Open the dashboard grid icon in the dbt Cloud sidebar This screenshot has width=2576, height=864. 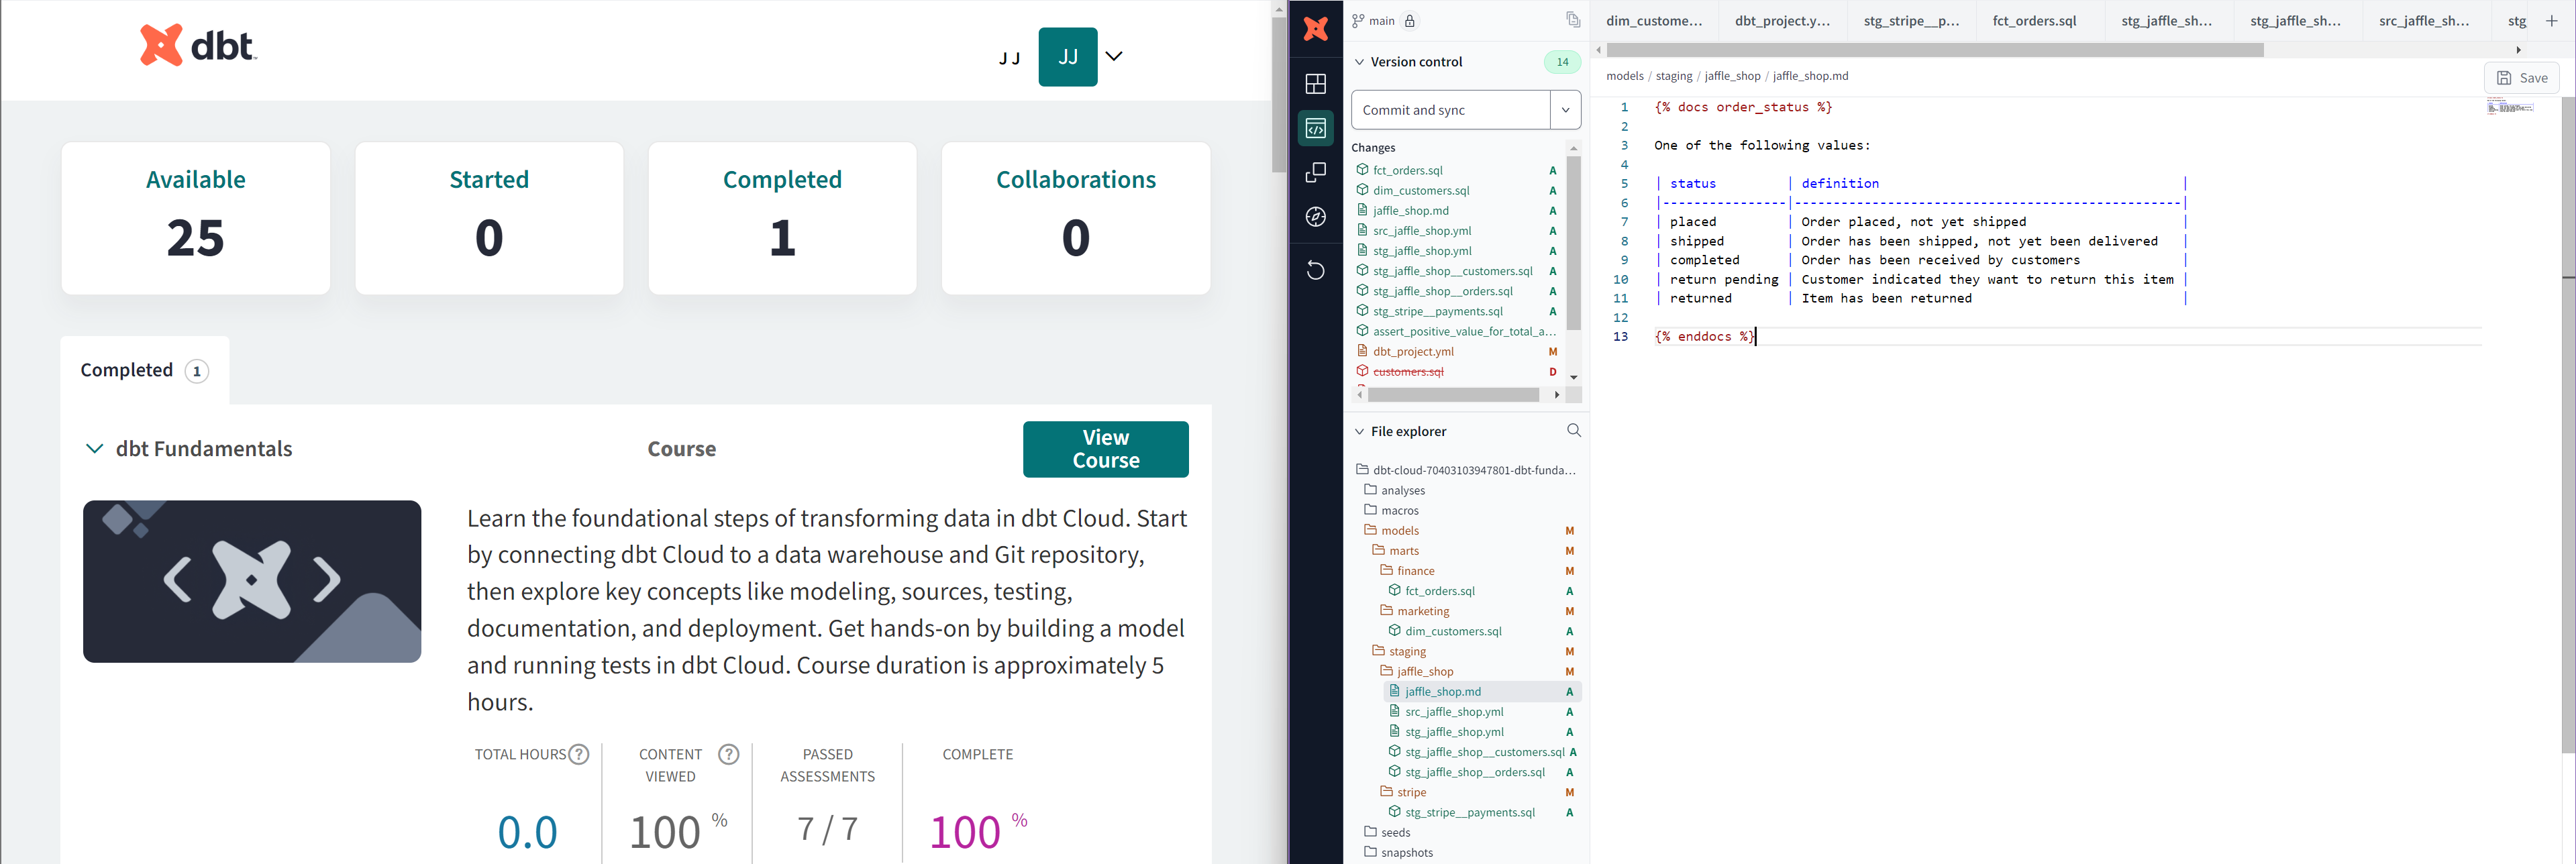pyautogui.click(x=1315, y=84)
